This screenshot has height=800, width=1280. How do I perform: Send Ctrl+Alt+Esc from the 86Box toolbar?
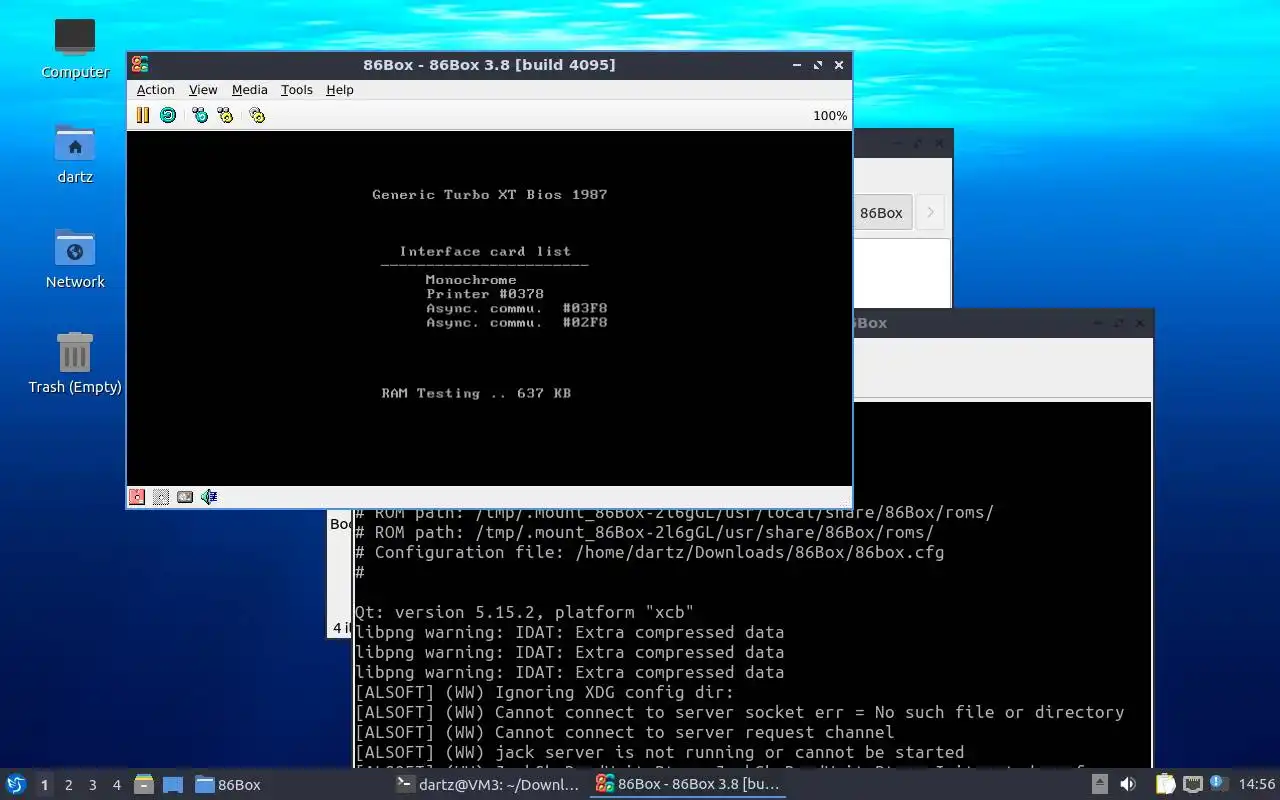click(225, 115)
